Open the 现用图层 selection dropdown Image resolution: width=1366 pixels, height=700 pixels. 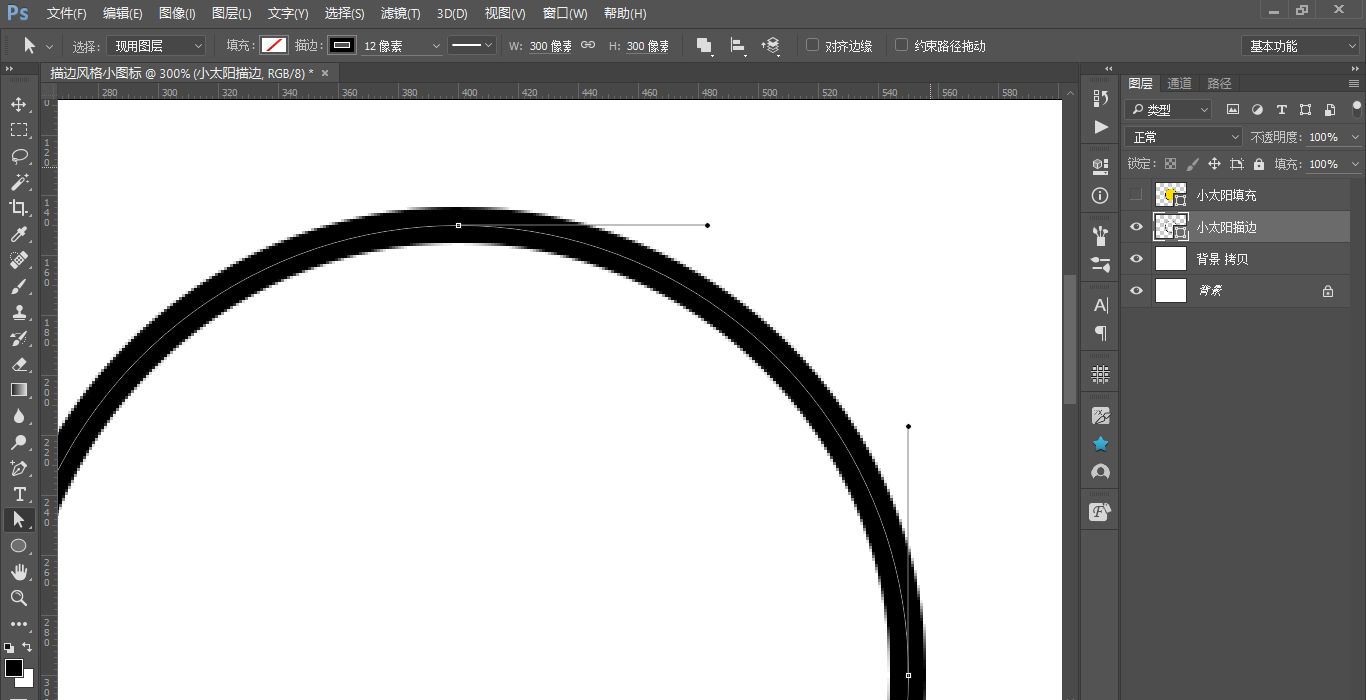pos(157,46)
